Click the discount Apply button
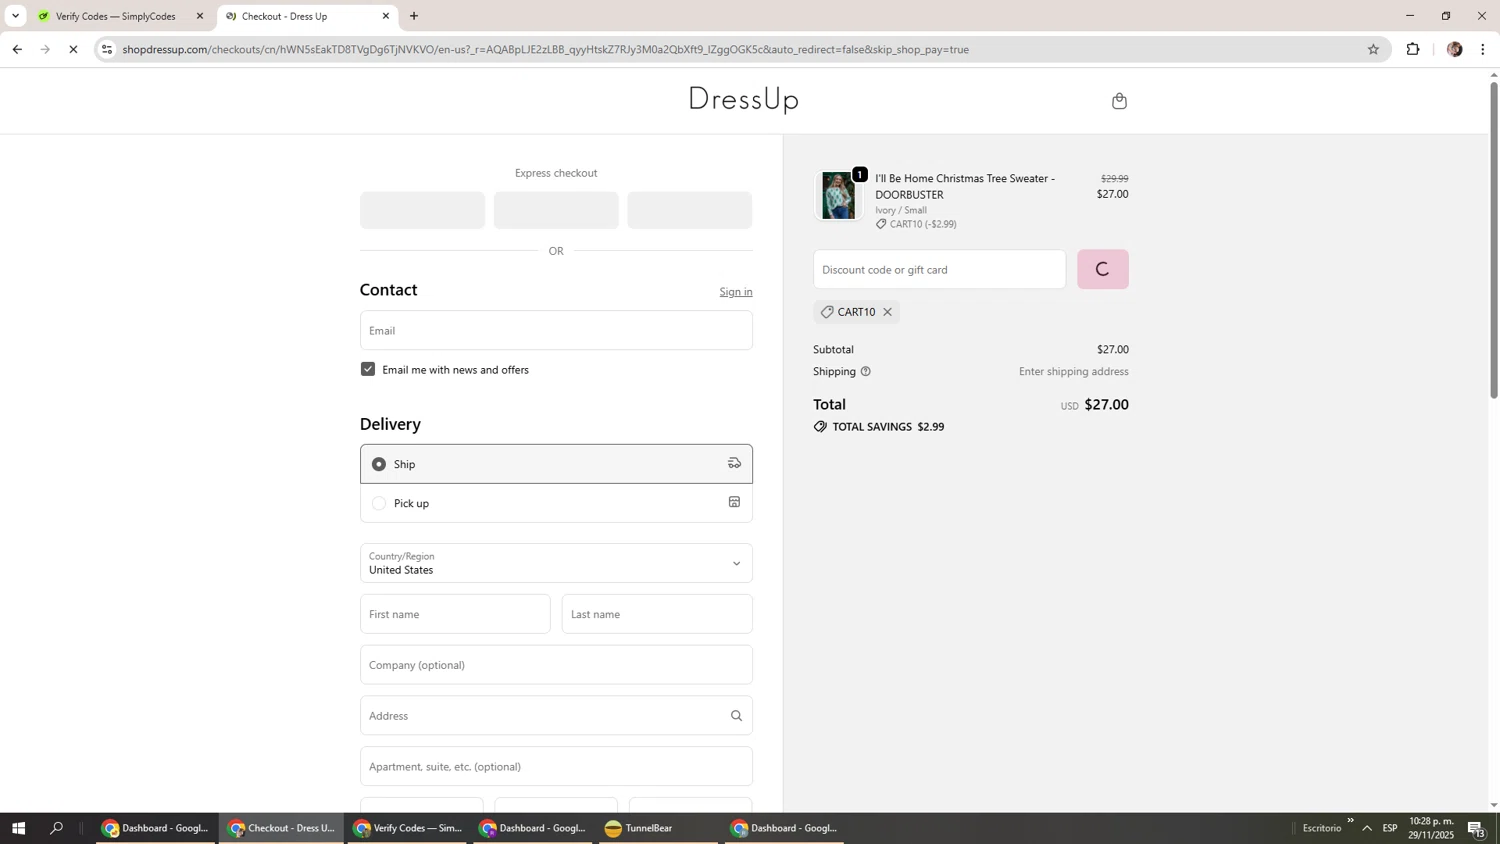1500x844 pixels. [x=1103, y=269]
